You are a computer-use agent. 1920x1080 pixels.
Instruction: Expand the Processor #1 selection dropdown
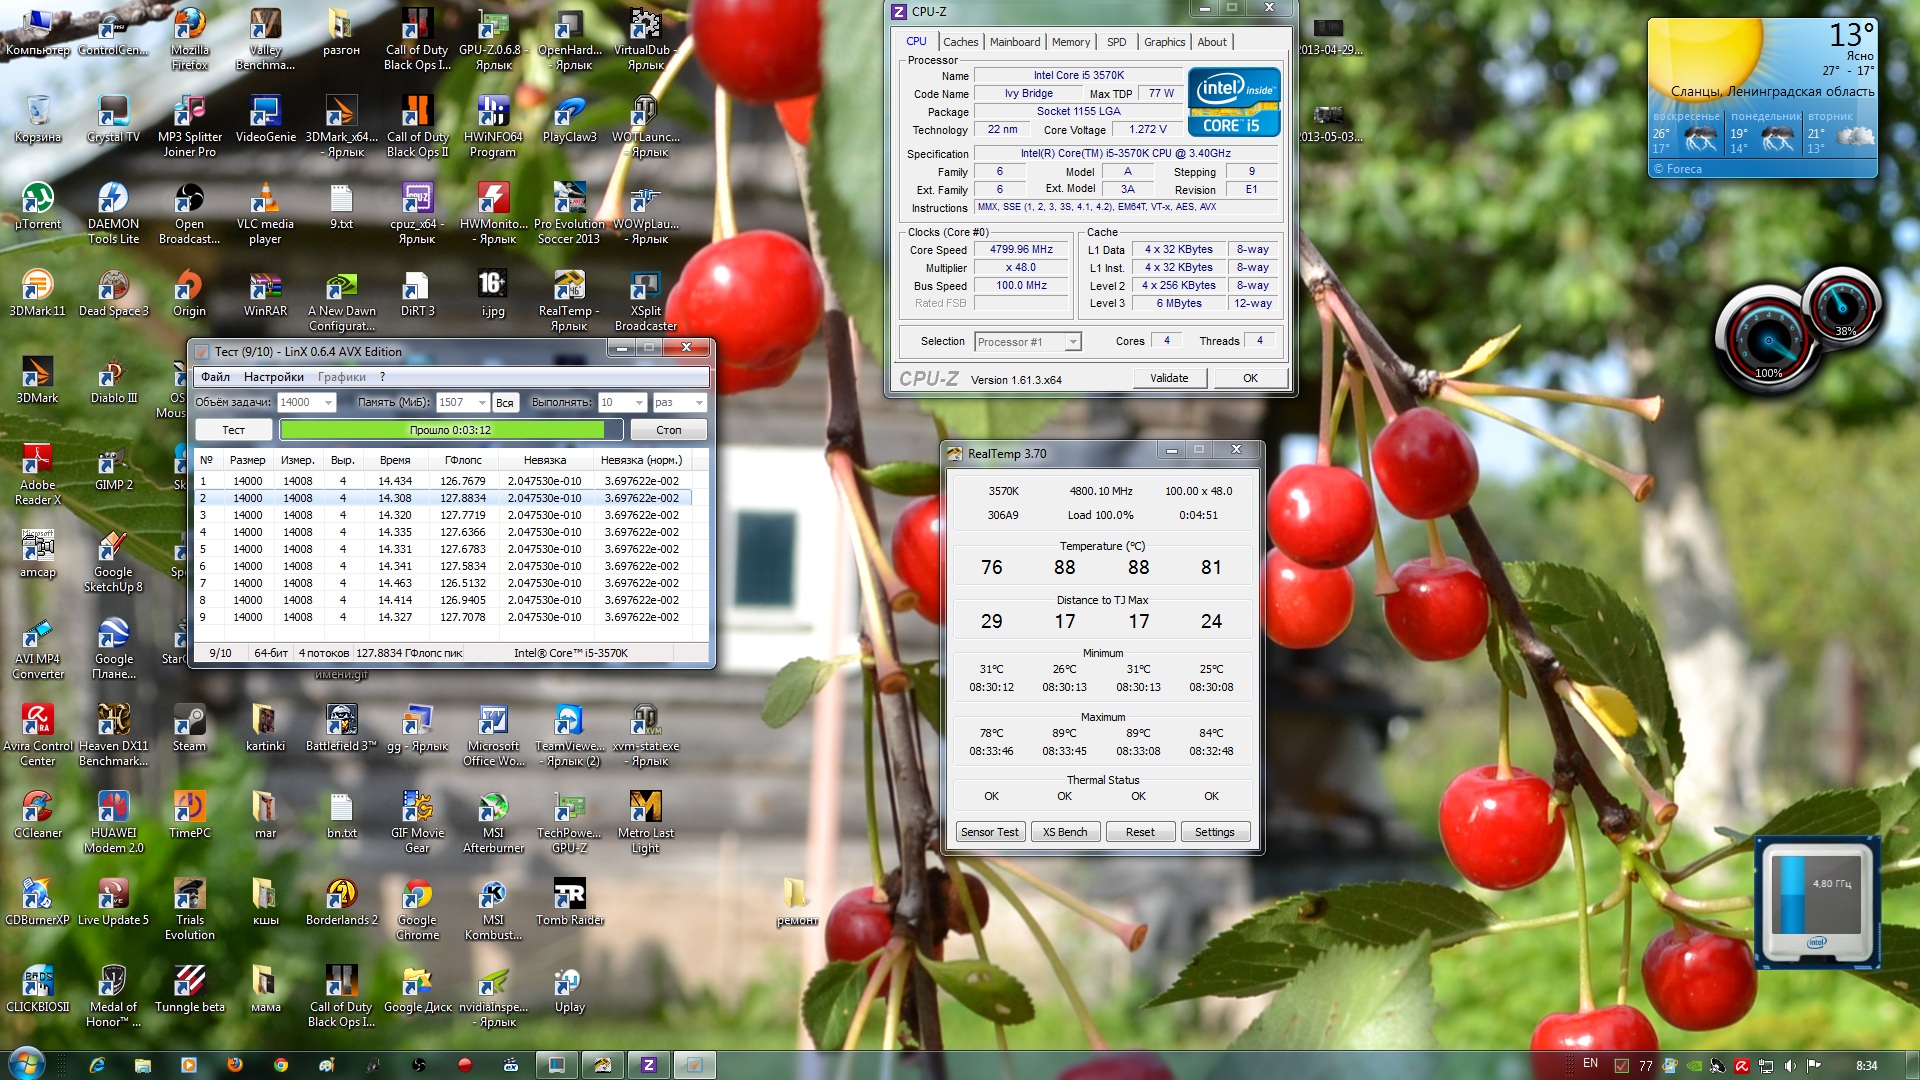(x=1073, y=342)
